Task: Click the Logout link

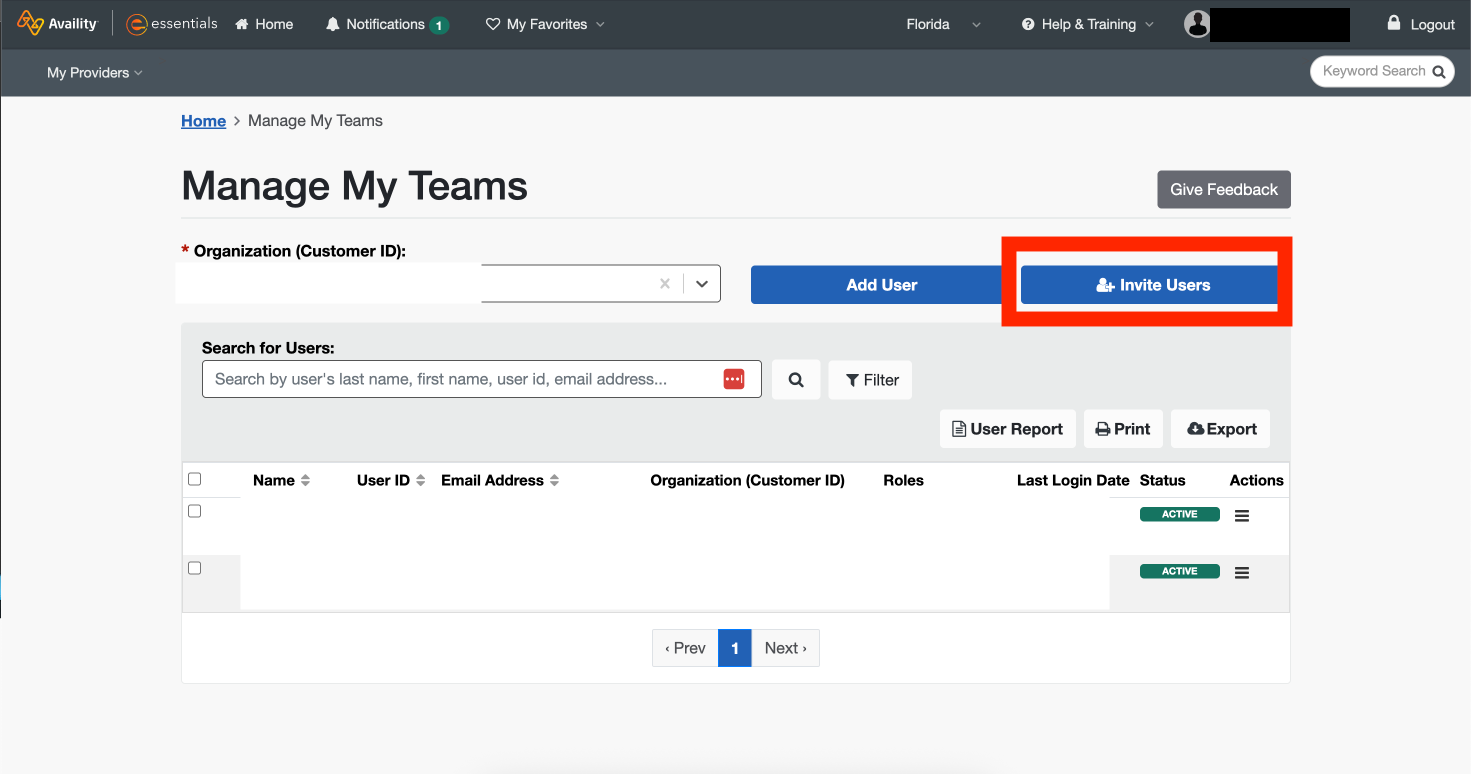Action: [1432, 25]
